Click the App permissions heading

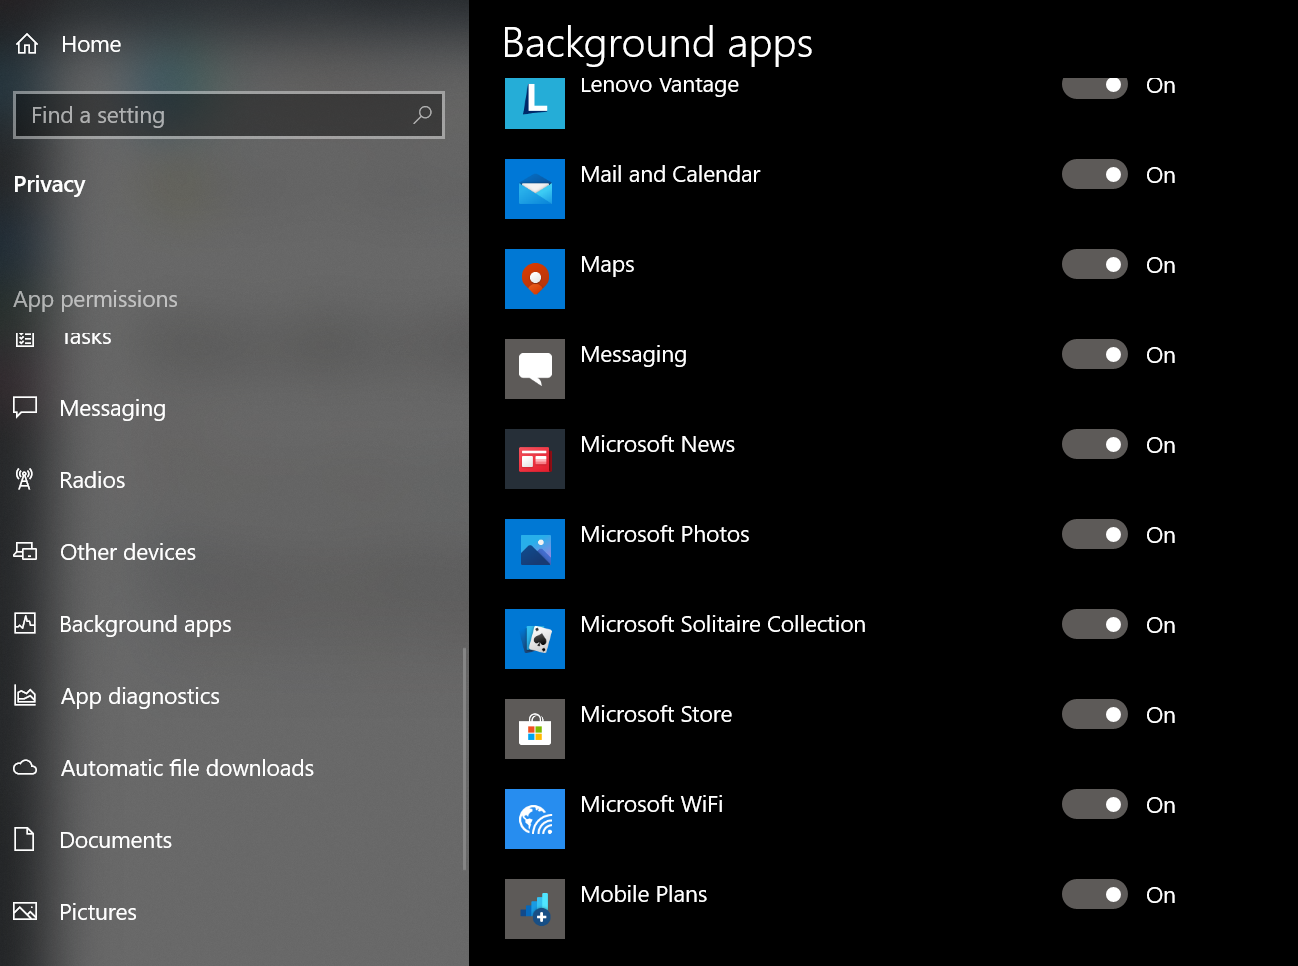(x=96, y=299)
